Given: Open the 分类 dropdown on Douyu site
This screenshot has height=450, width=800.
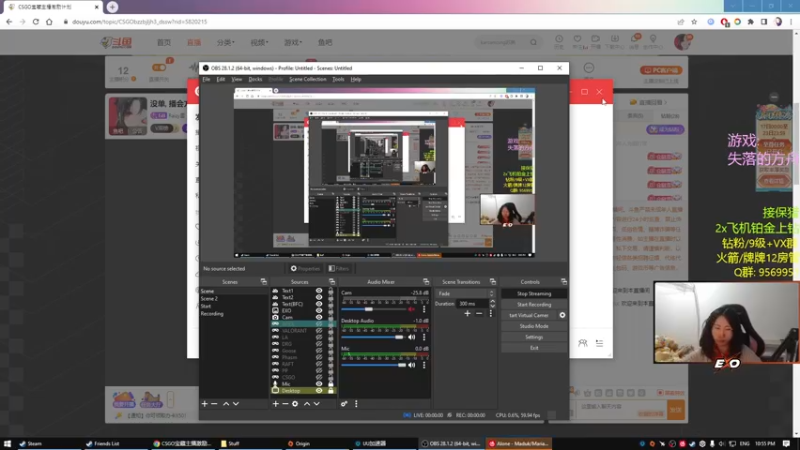Looking at the screenshot, I should (x=226, y=42).
